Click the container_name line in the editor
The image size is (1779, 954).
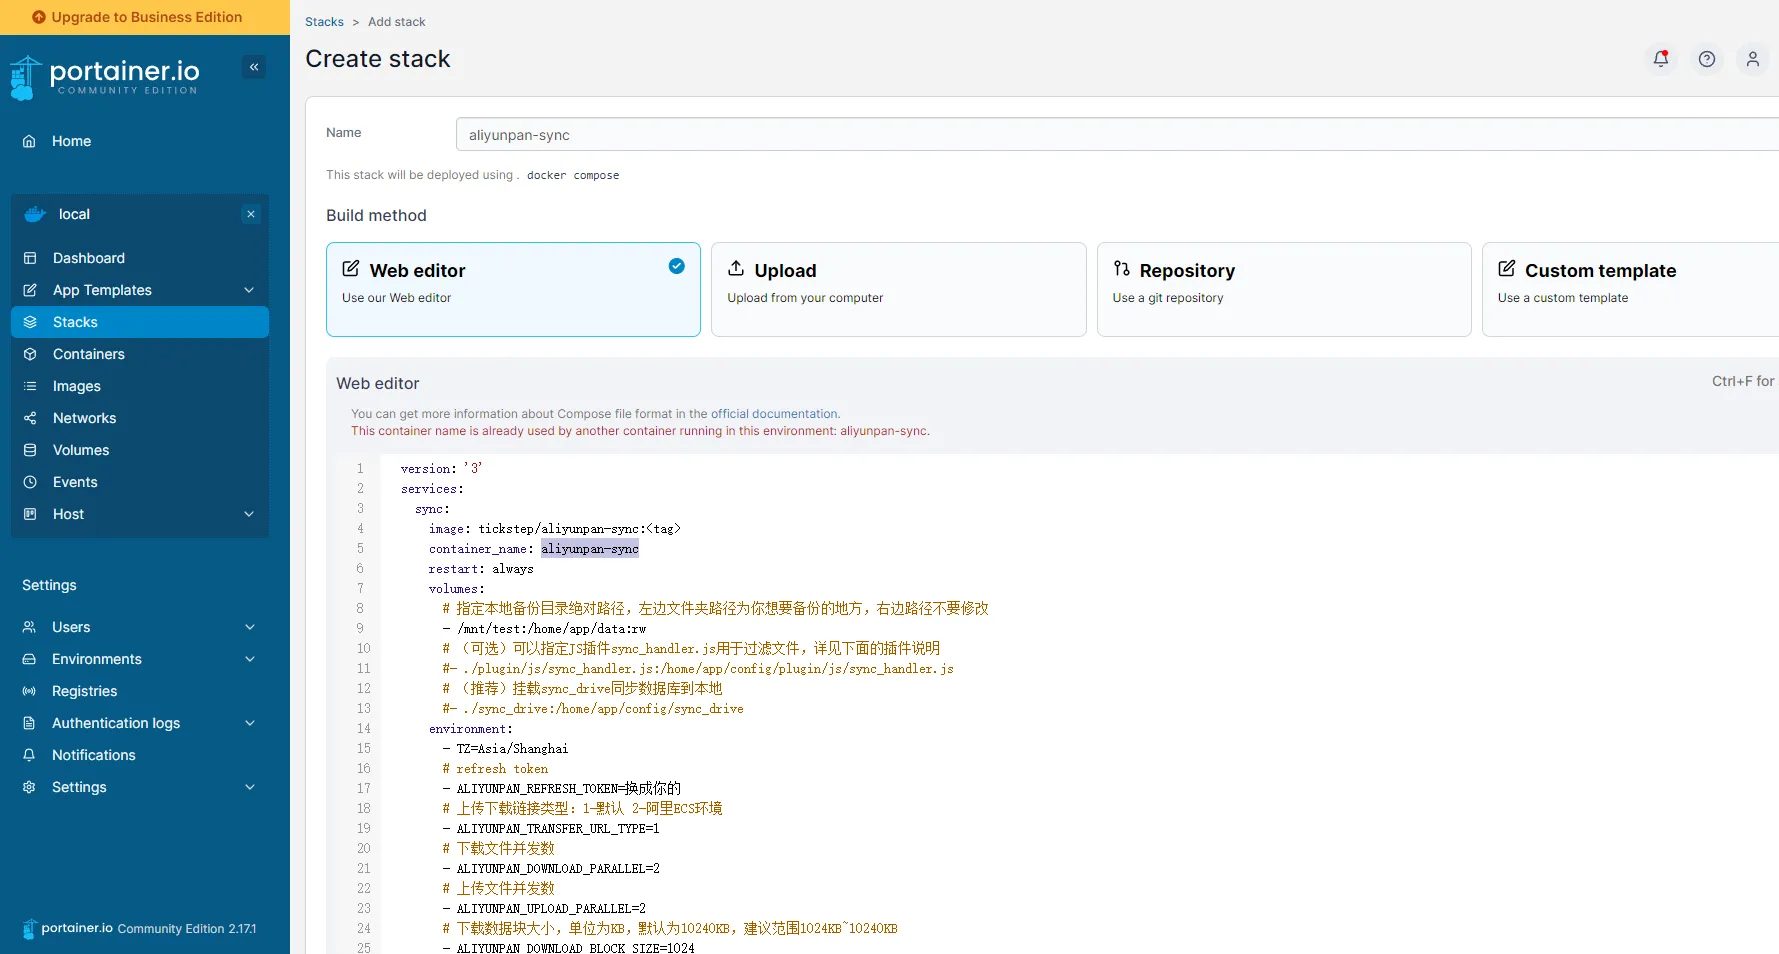coord(534,549)
